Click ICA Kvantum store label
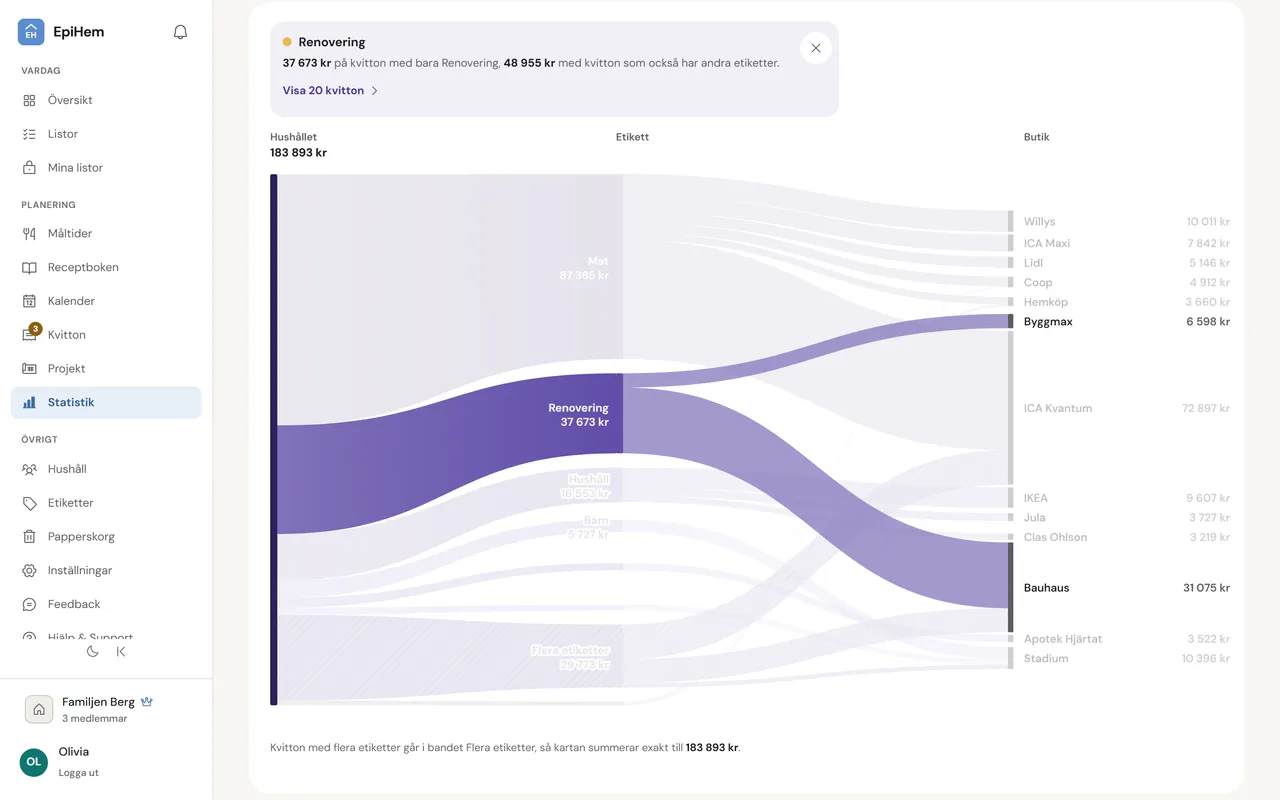The height and width of the screenshot is (800, 1280). tap(1058, 408)
